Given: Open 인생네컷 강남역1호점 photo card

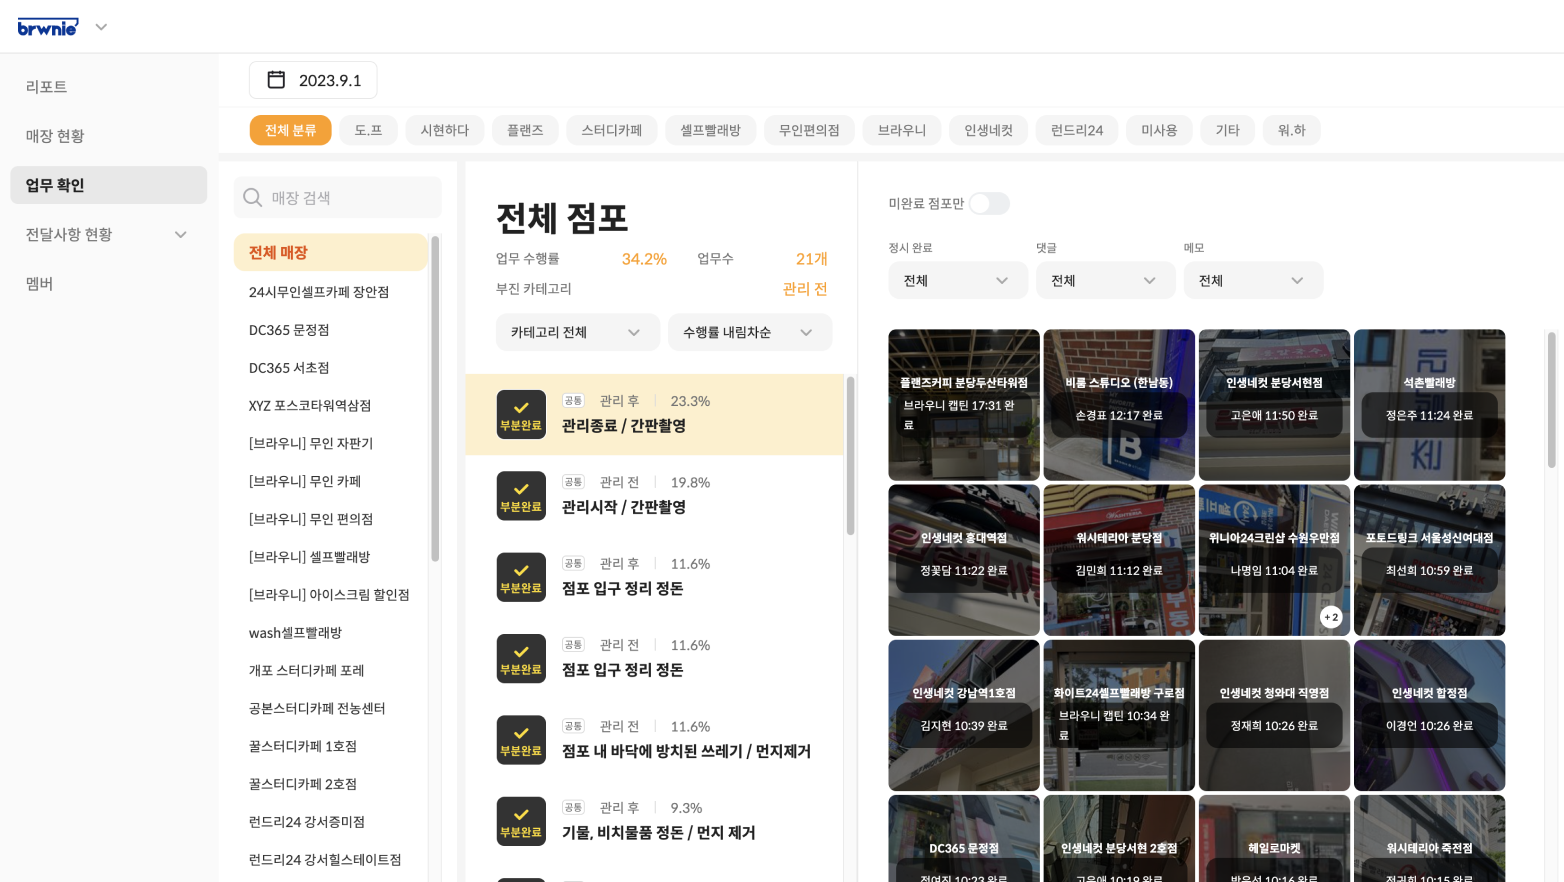Looking at the screenshot, I should (964, 715).
